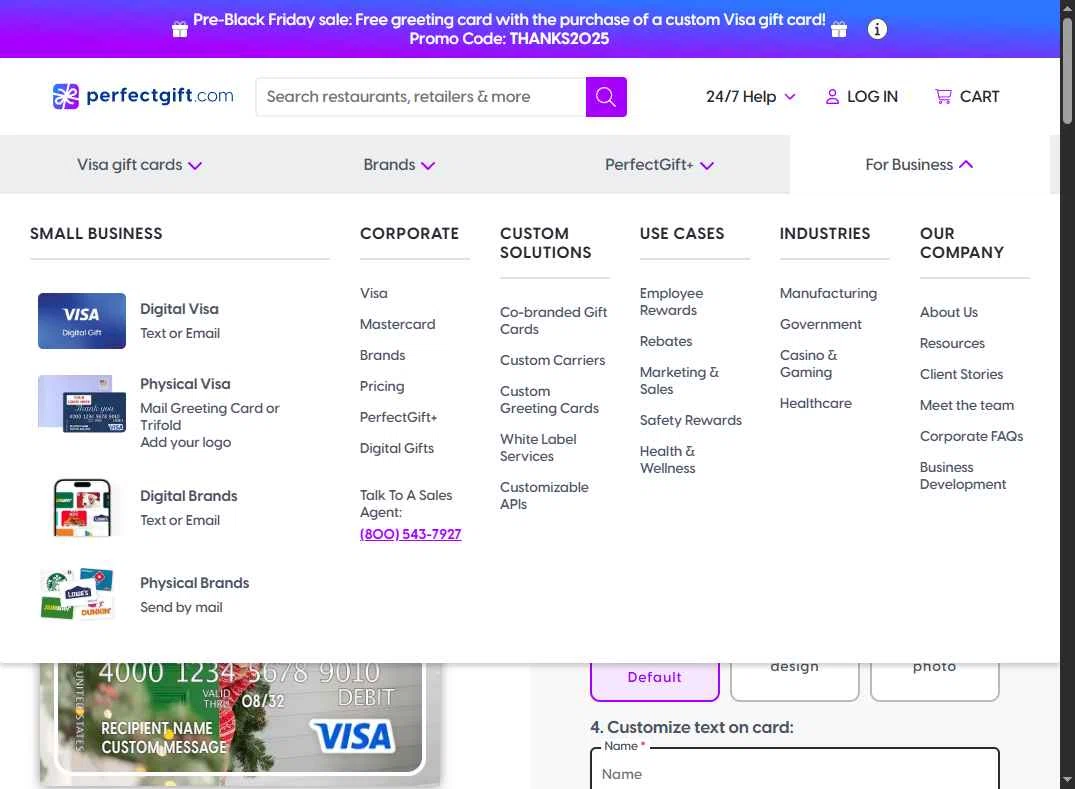The image size is (1075, 789).
Task: Open Health & Wellness use case
Action: coord(668,460)
